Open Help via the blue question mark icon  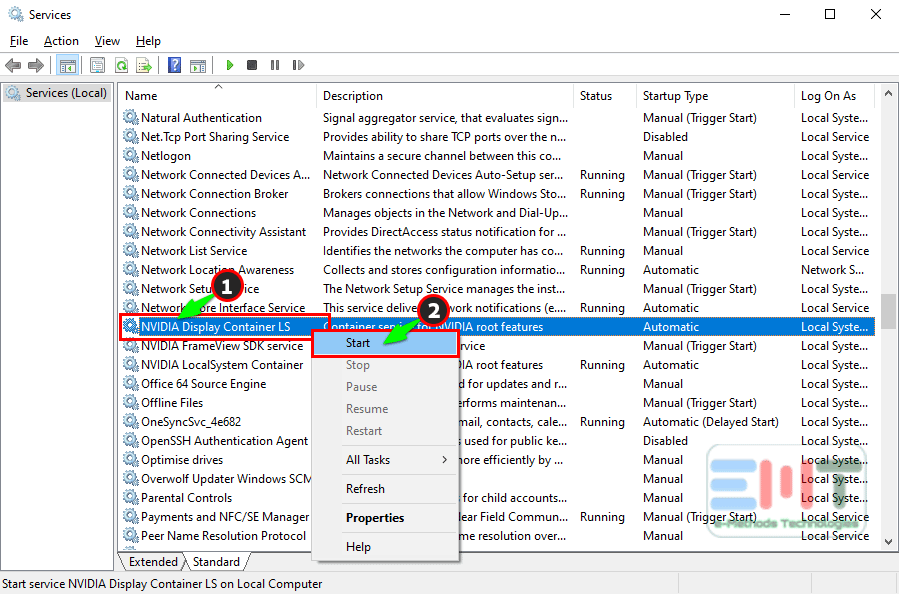pyautogui.click(x=174, y=66)
